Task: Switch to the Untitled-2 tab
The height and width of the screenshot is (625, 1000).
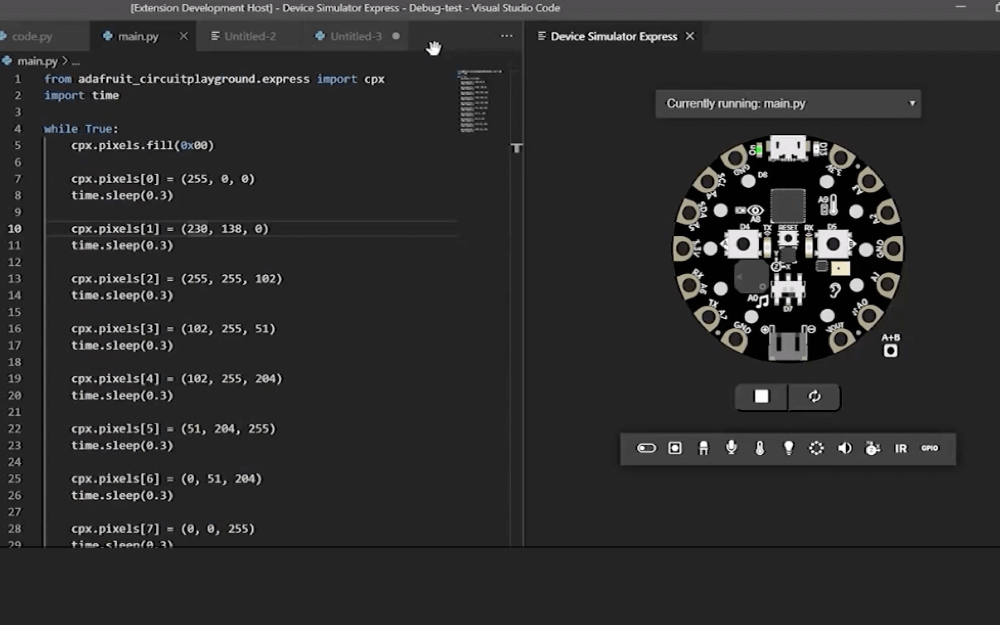Action: pyautogui.click(x=250, y=36)
